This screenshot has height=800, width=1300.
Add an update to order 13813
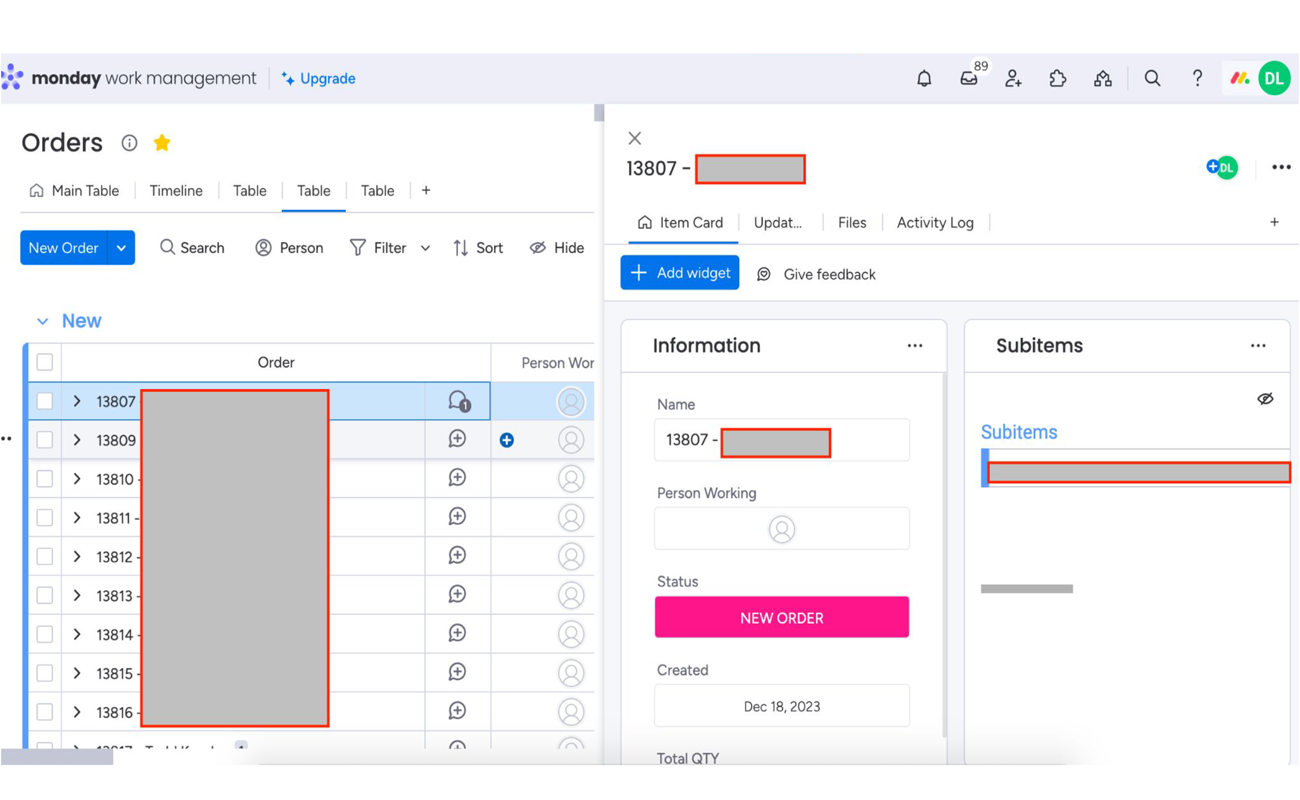[x=457, y=595]
